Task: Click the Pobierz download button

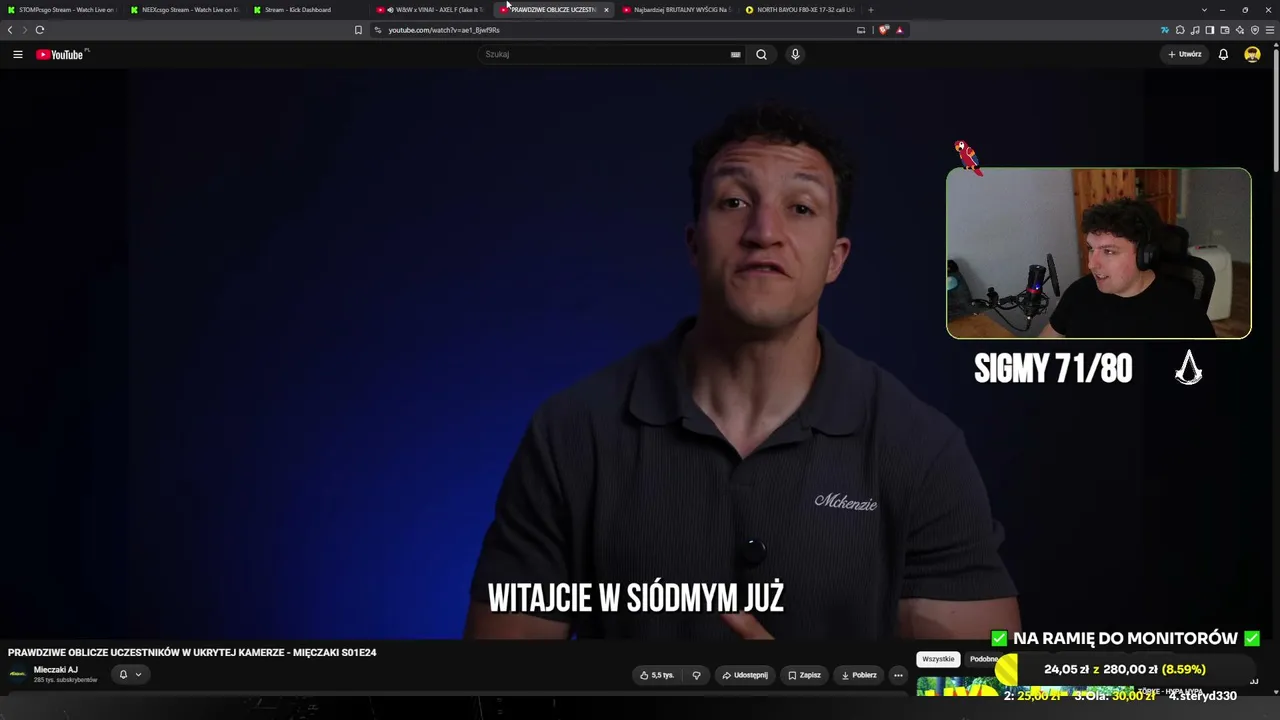Action: (859, 675)
